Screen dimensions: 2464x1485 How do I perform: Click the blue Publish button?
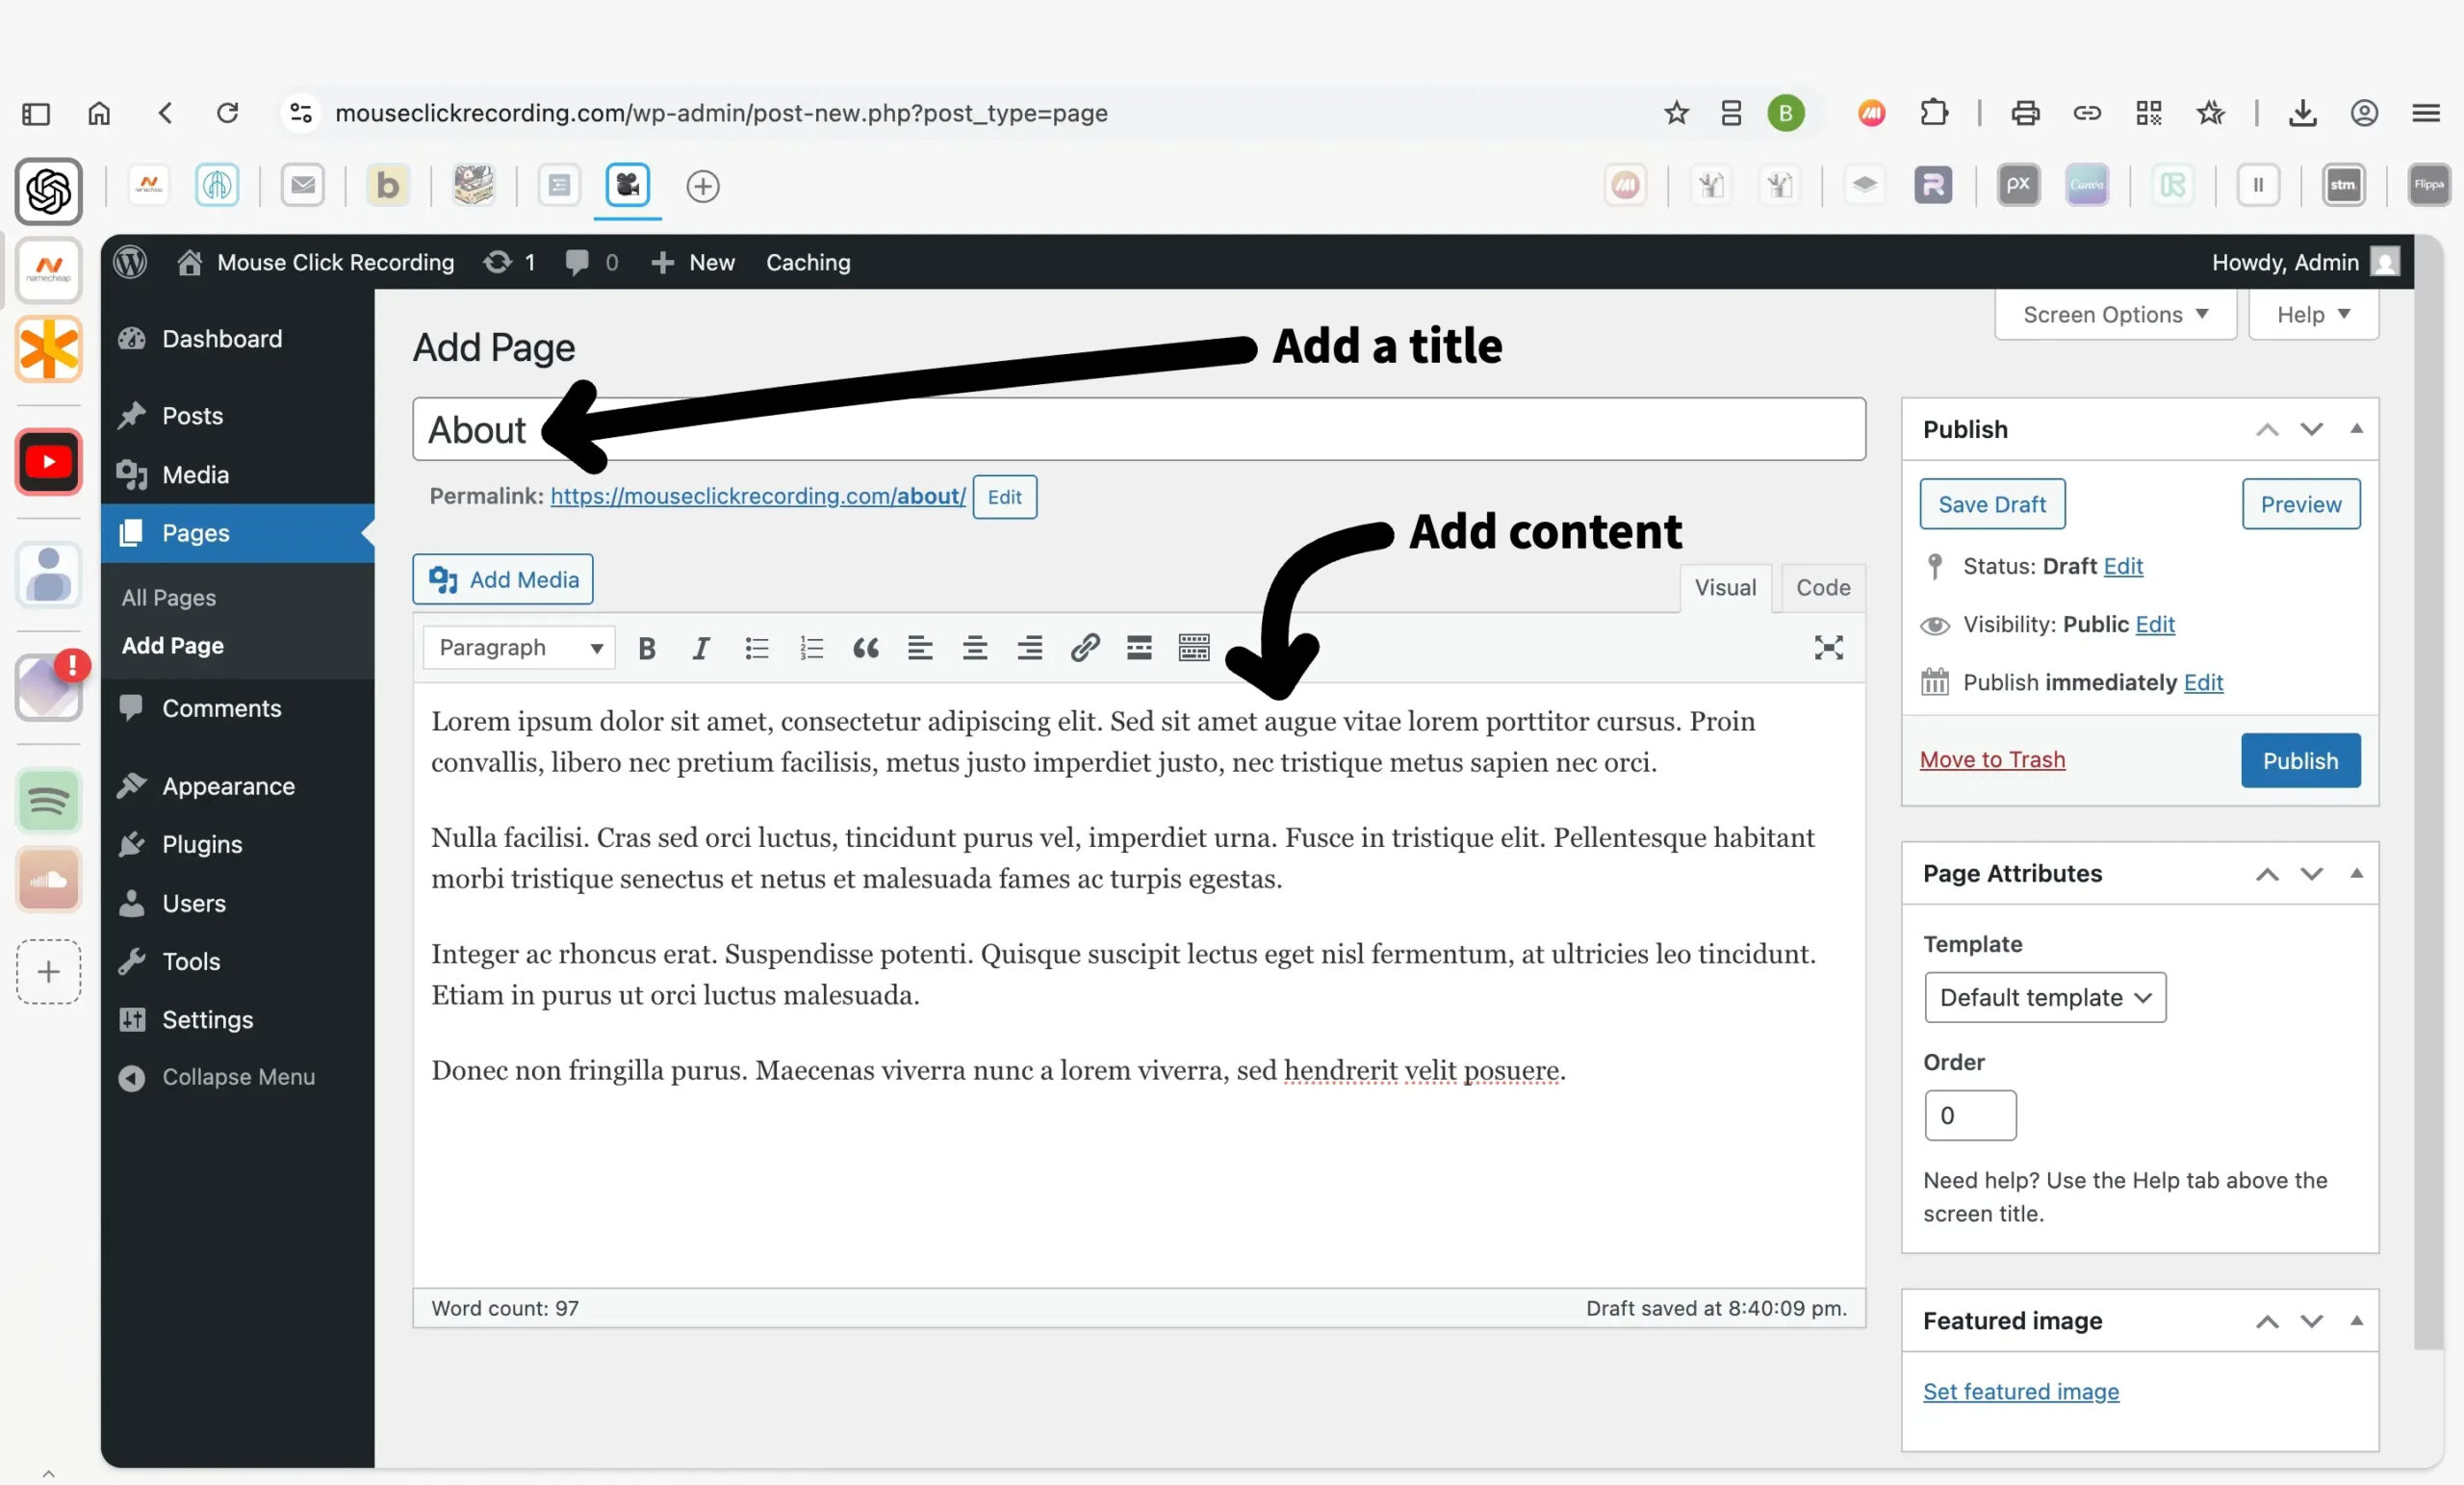click(2299, 761)
